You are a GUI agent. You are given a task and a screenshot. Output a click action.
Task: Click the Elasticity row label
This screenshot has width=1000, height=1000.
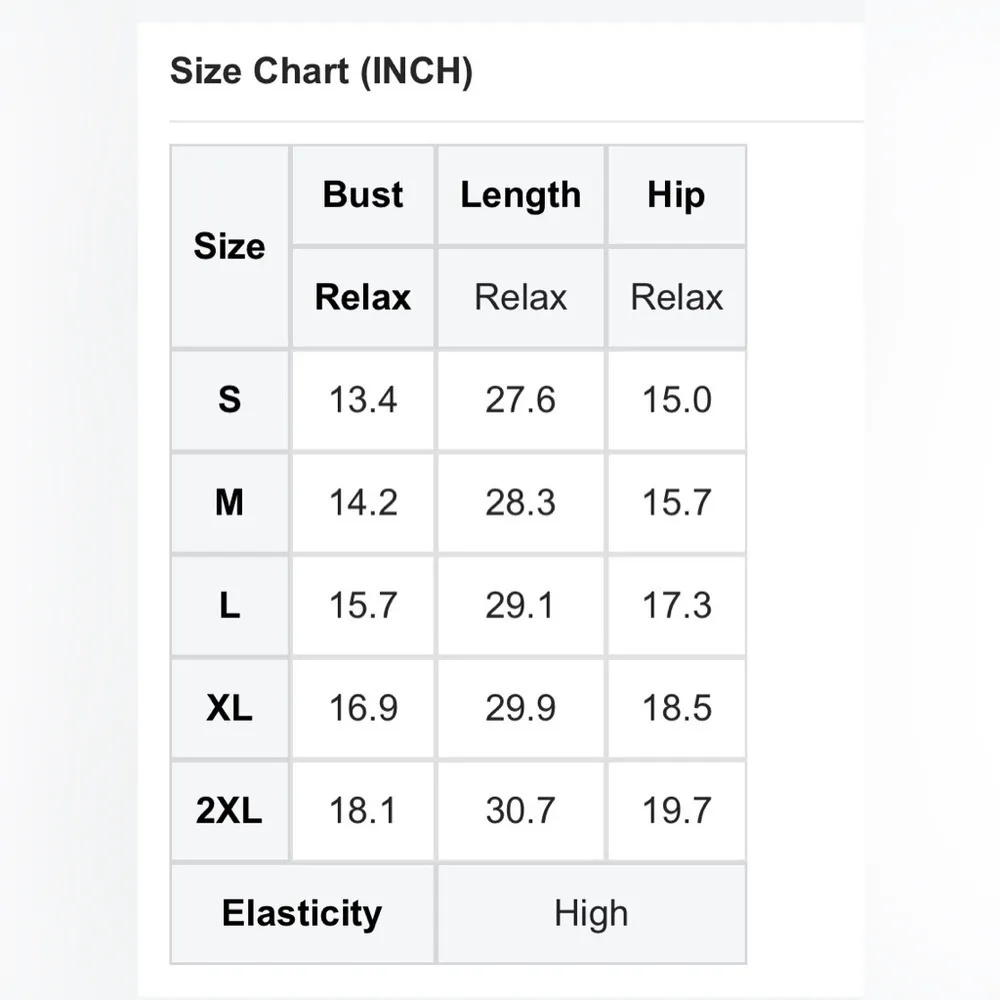coord(302,913)
